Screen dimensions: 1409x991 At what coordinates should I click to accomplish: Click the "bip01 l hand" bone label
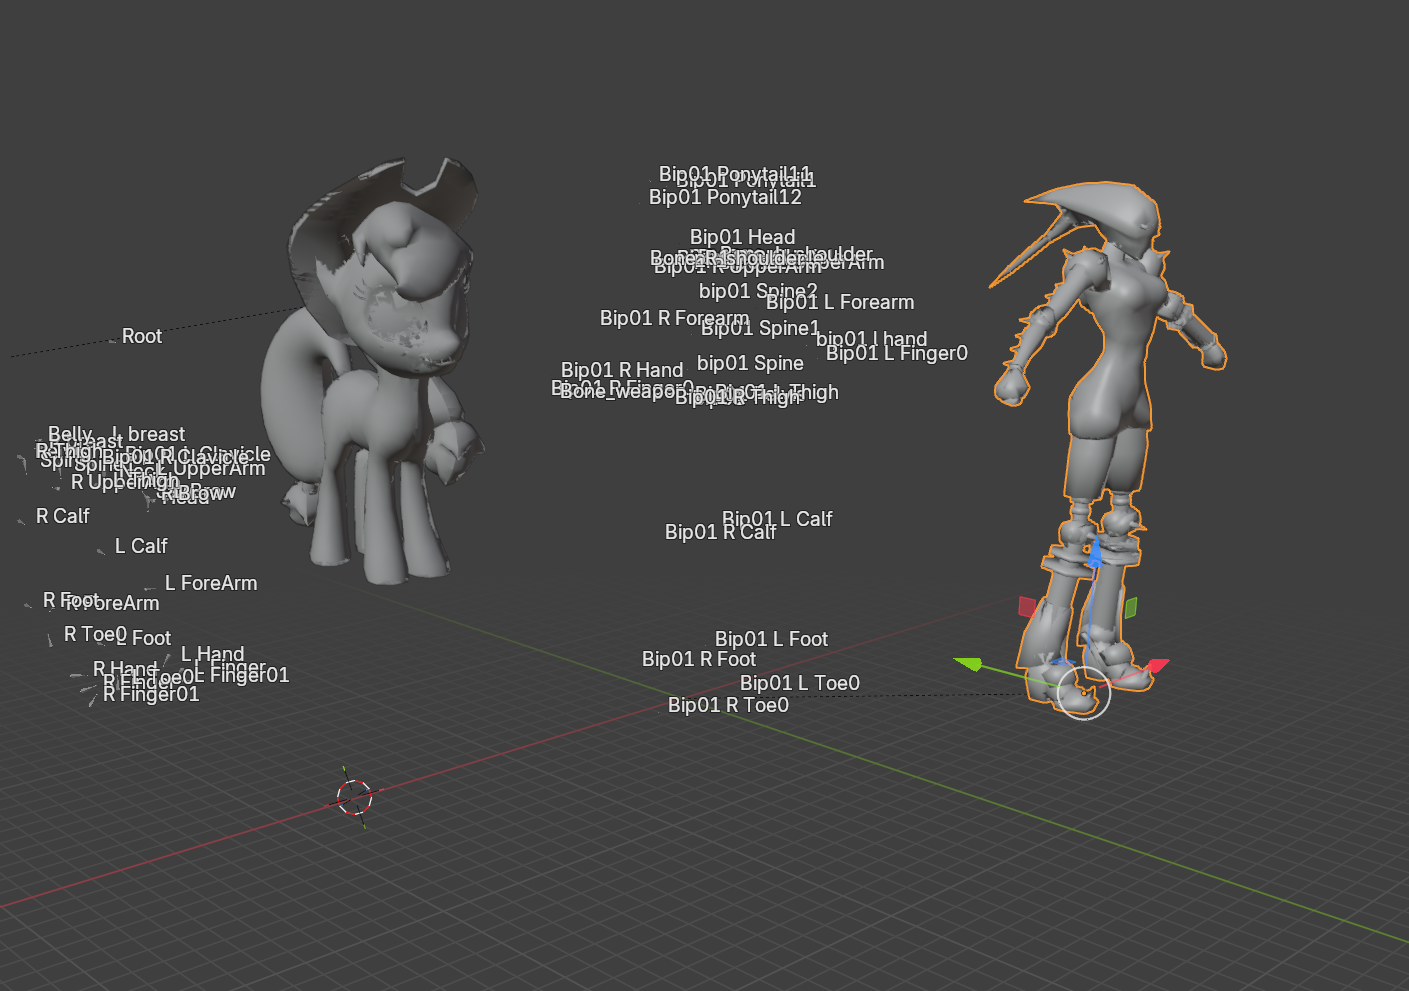872,339
